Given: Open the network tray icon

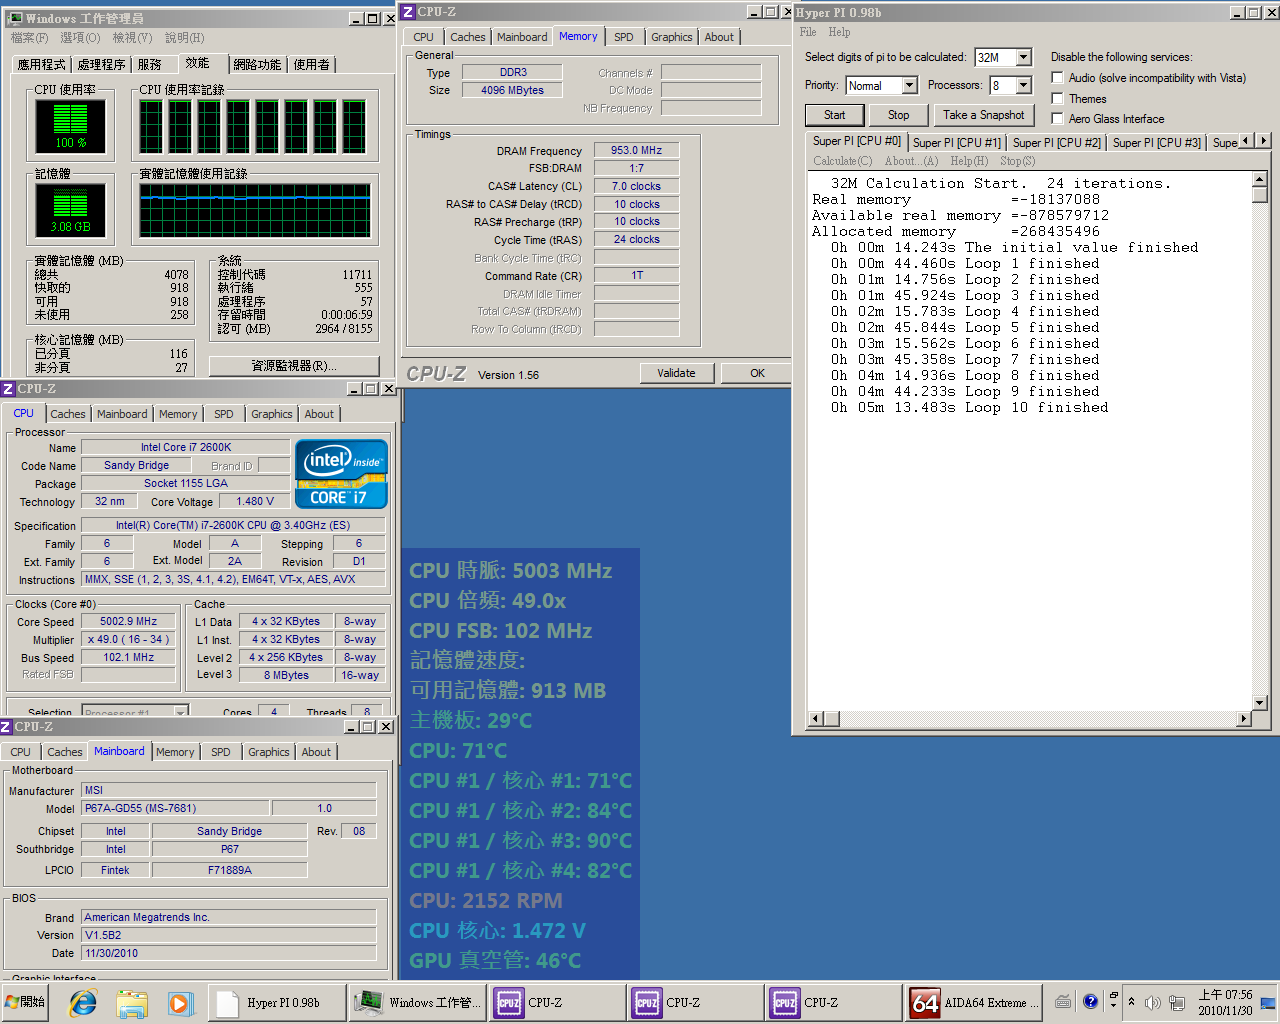Looking at the screenshot, I should [1177, 1002].
